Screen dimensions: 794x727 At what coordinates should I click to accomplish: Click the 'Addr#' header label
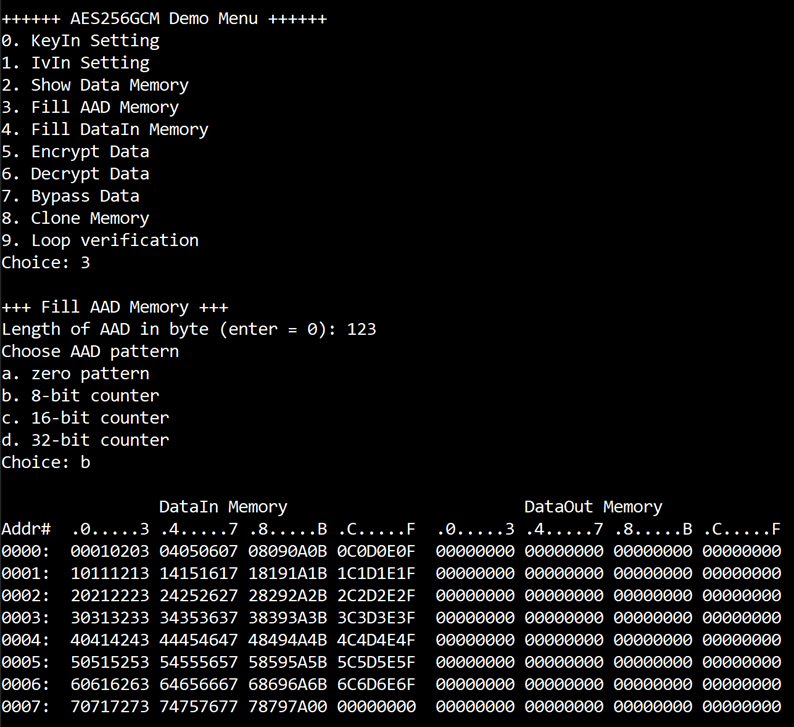tap(26, 530)
